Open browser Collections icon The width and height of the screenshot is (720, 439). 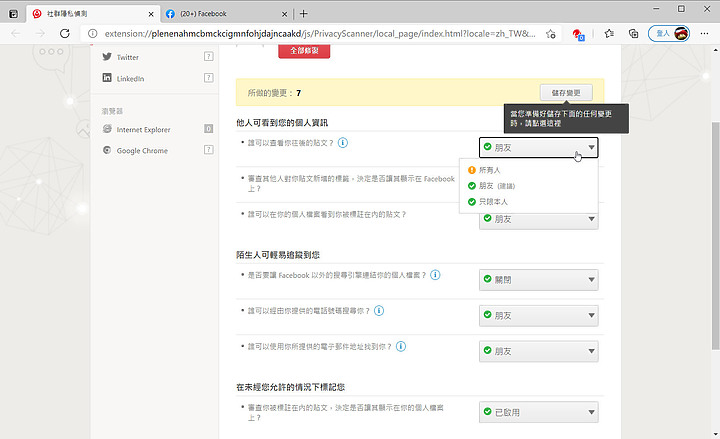(633, 34)
